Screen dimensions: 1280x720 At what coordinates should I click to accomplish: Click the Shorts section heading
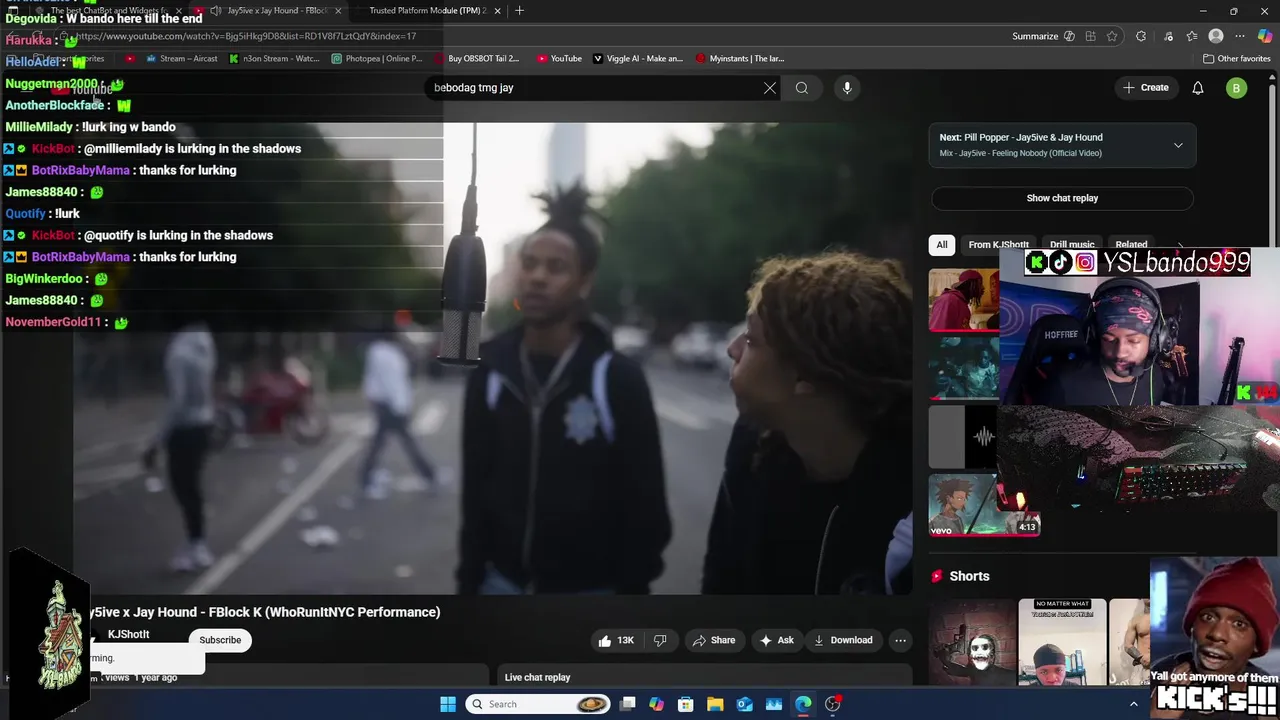[x=969, y=576]
